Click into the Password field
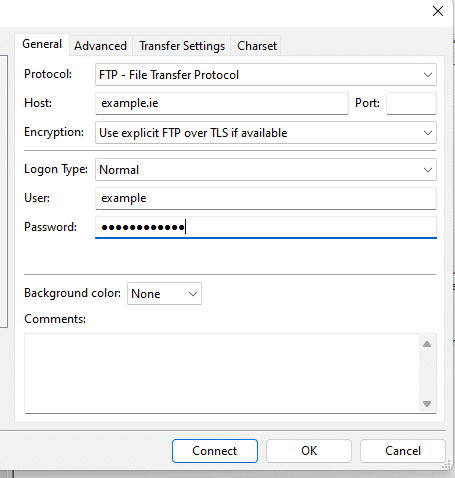455x478 pixels. (266, 227)
